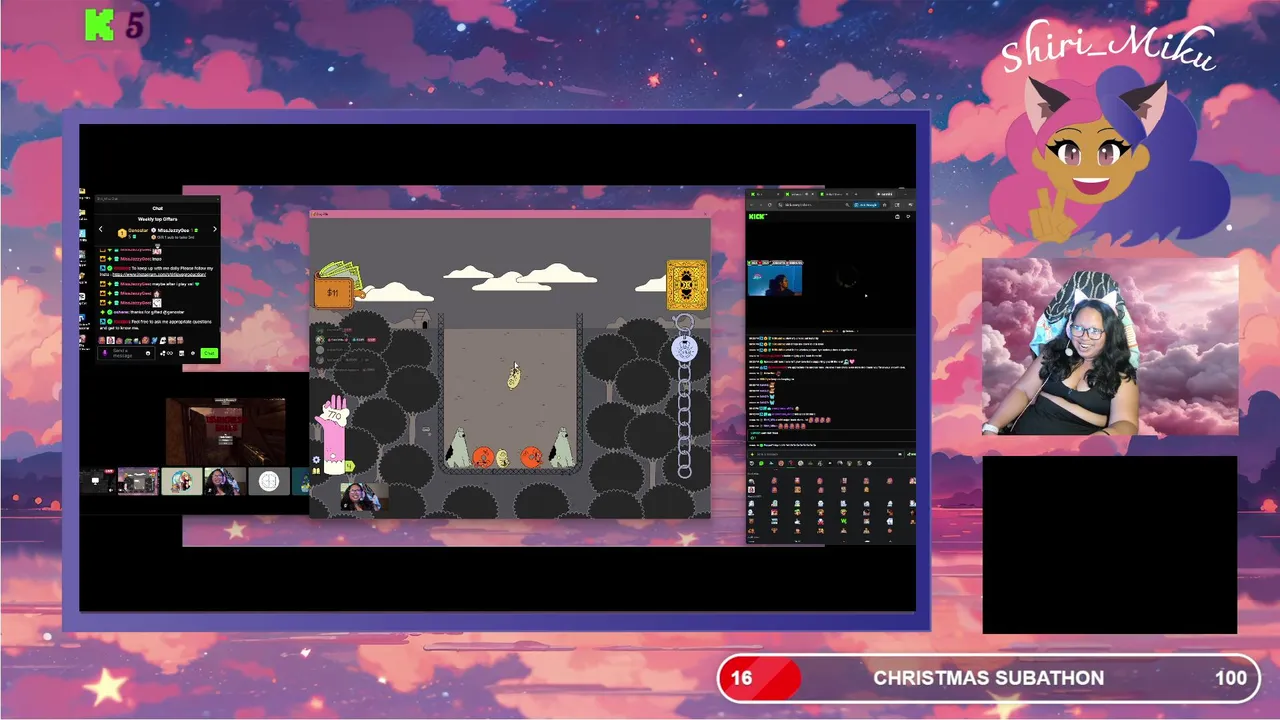Select the cartoon avatar thumbnail in the strip
This screenshot has height=720, width=1280.
coord(181,481)
